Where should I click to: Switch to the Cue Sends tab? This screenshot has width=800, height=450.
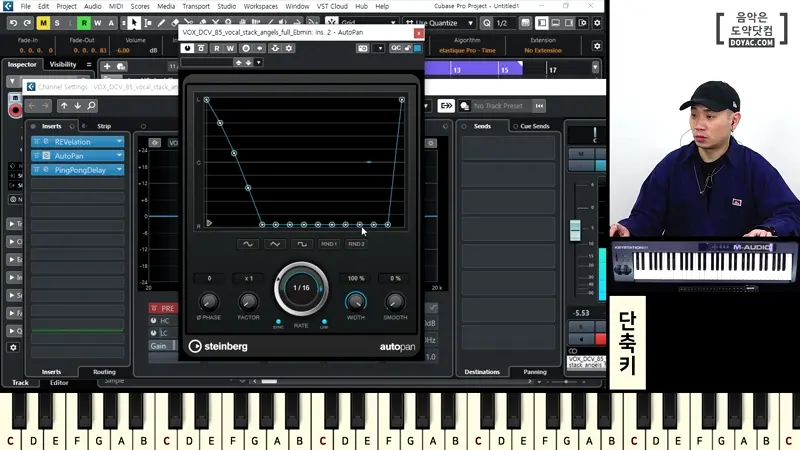point(534,126)
